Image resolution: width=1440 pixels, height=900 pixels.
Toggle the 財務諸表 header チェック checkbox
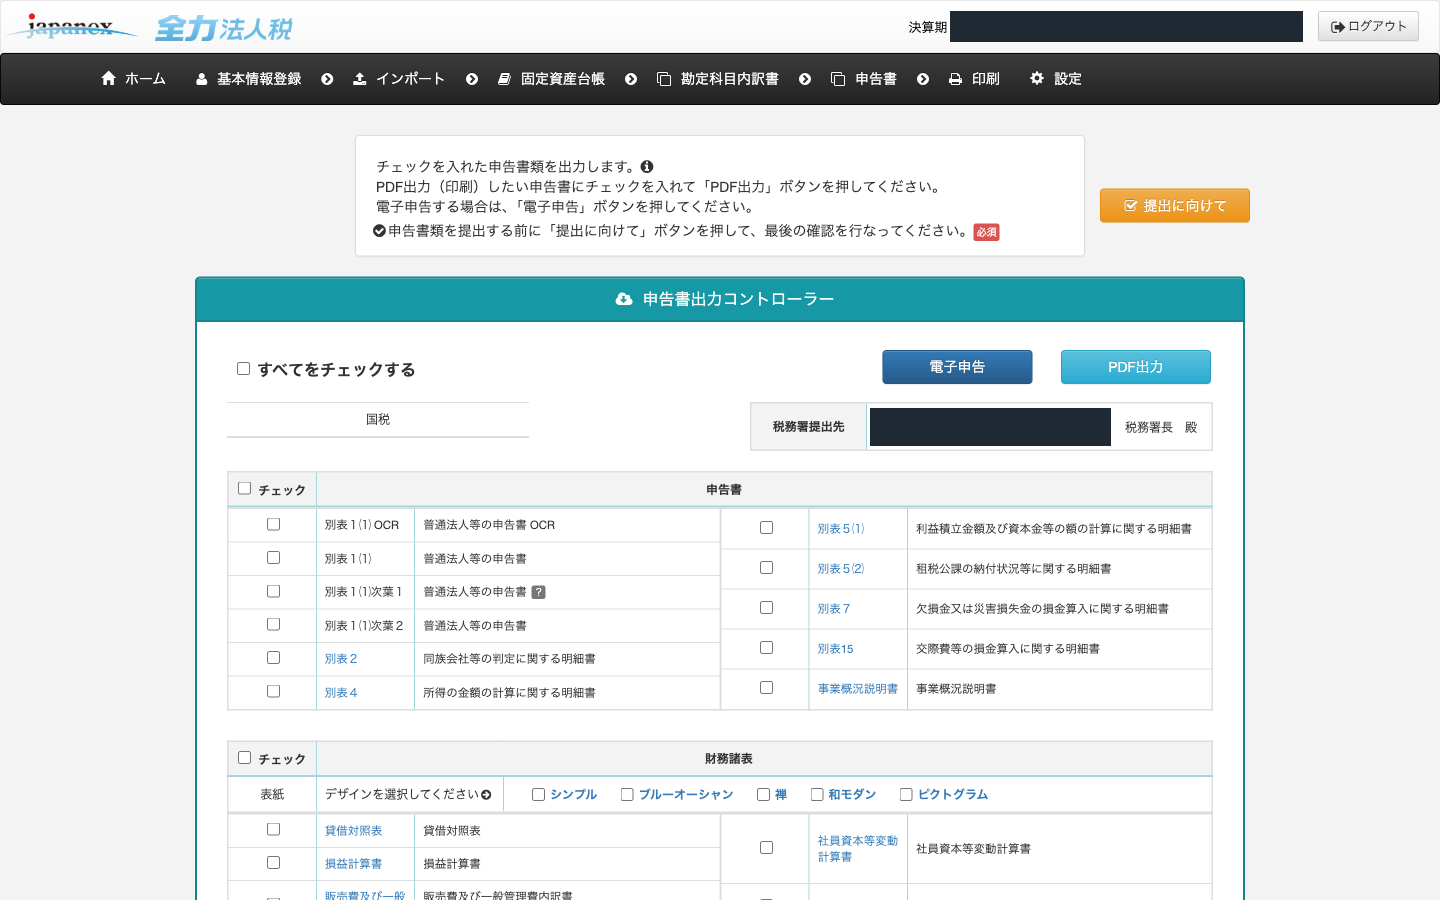click(x=244, y=758)
